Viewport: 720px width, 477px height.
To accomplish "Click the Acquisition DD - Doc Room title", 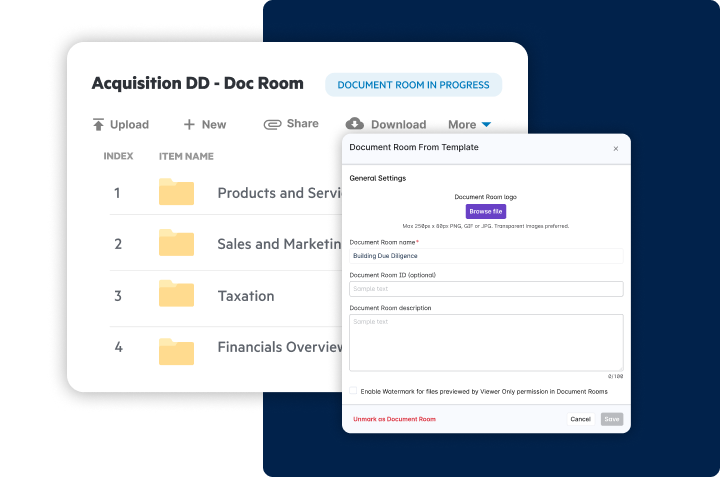I will tap(197, 83).
